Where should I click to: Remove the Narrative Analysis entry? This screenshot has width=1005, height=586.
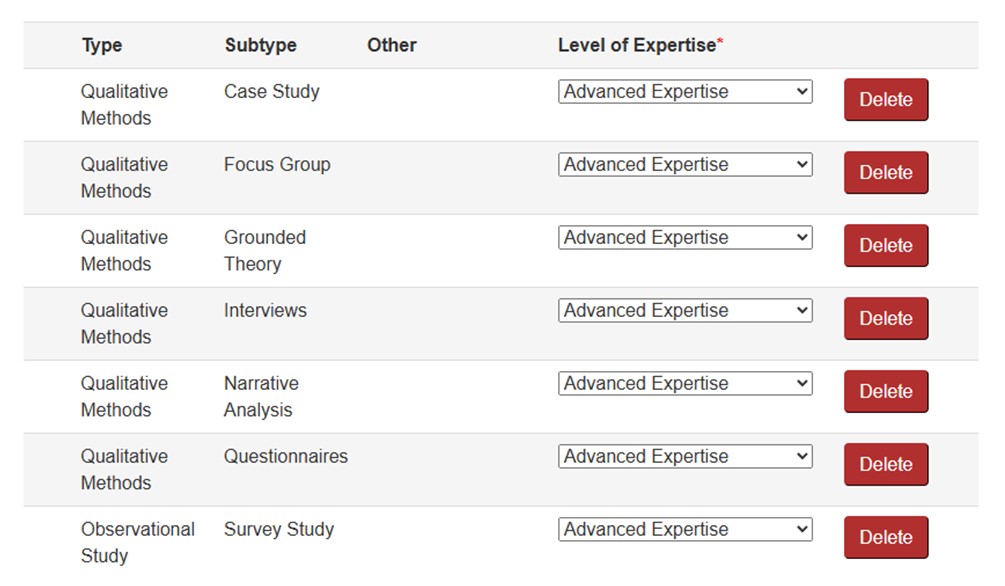pos(885,392)
